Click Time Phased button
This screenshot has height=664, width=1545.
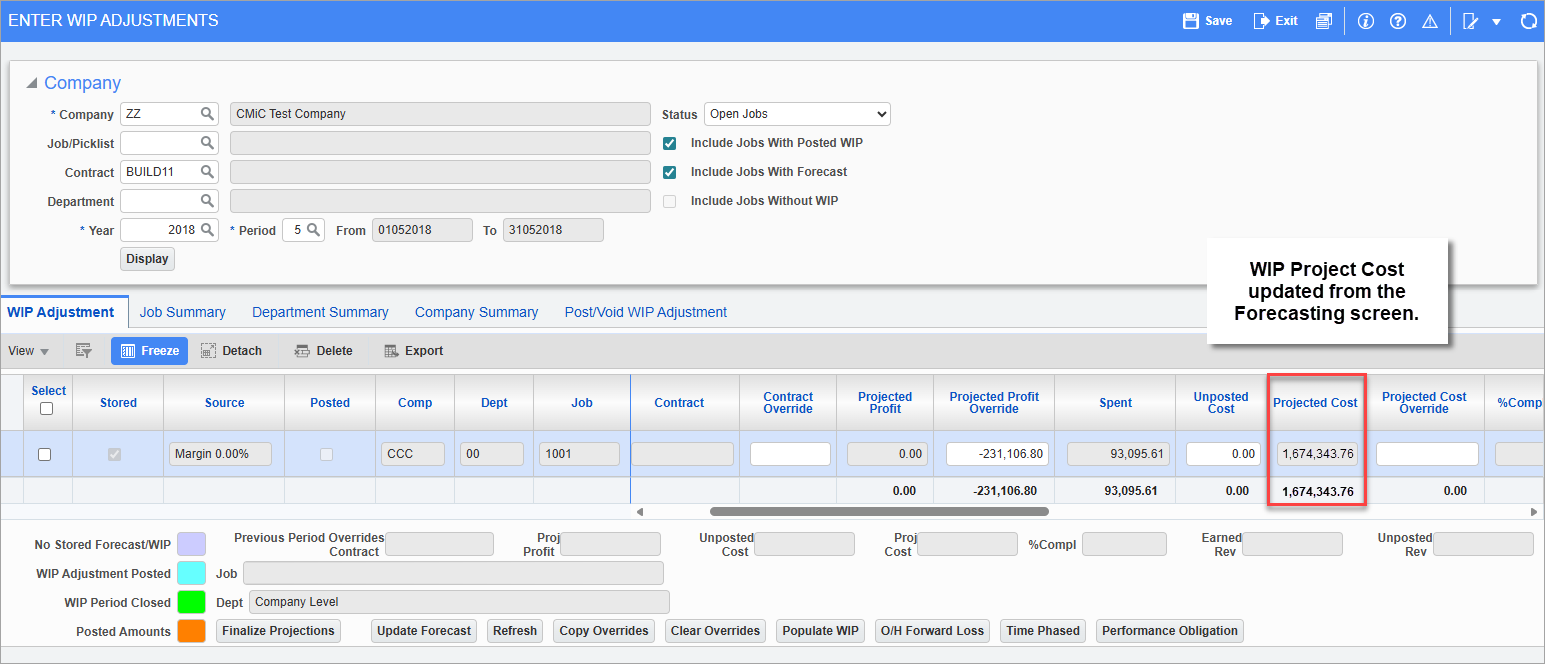click(1043, 631)
